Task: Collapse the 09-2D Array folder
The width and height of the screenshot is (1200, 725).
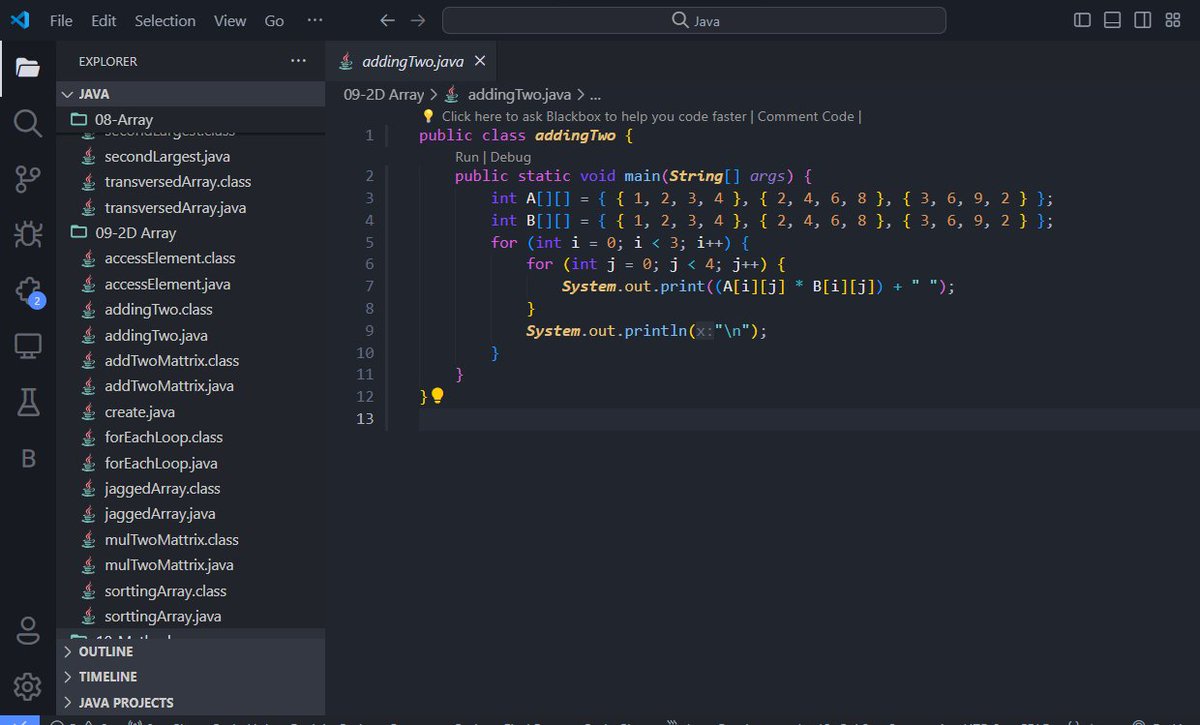Action: coord(190,233)
